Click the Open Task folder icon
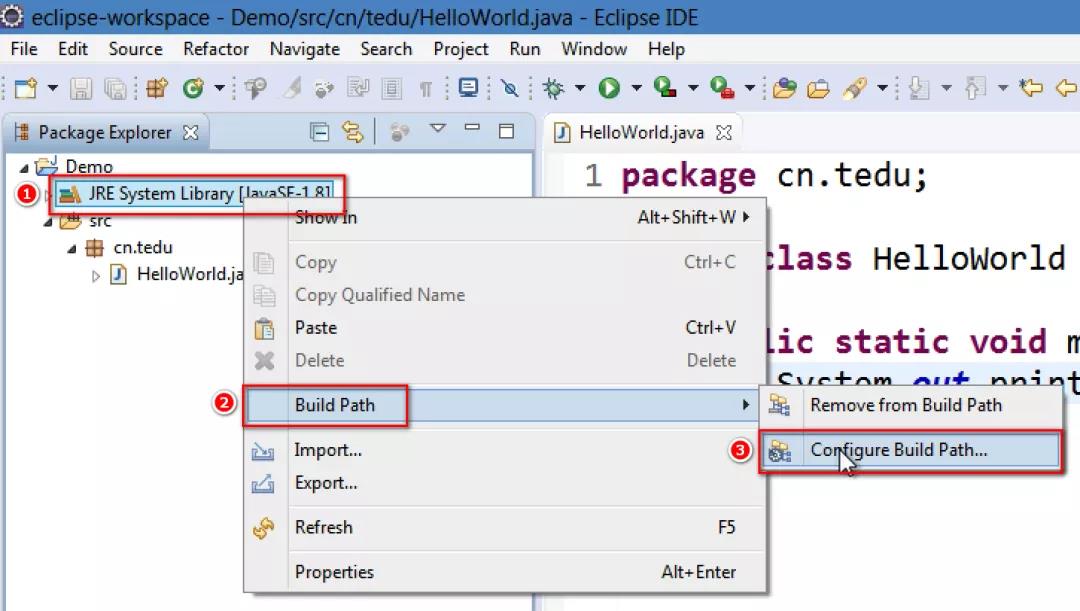Viewport: 1080px width, 611px height. (818, 88)
